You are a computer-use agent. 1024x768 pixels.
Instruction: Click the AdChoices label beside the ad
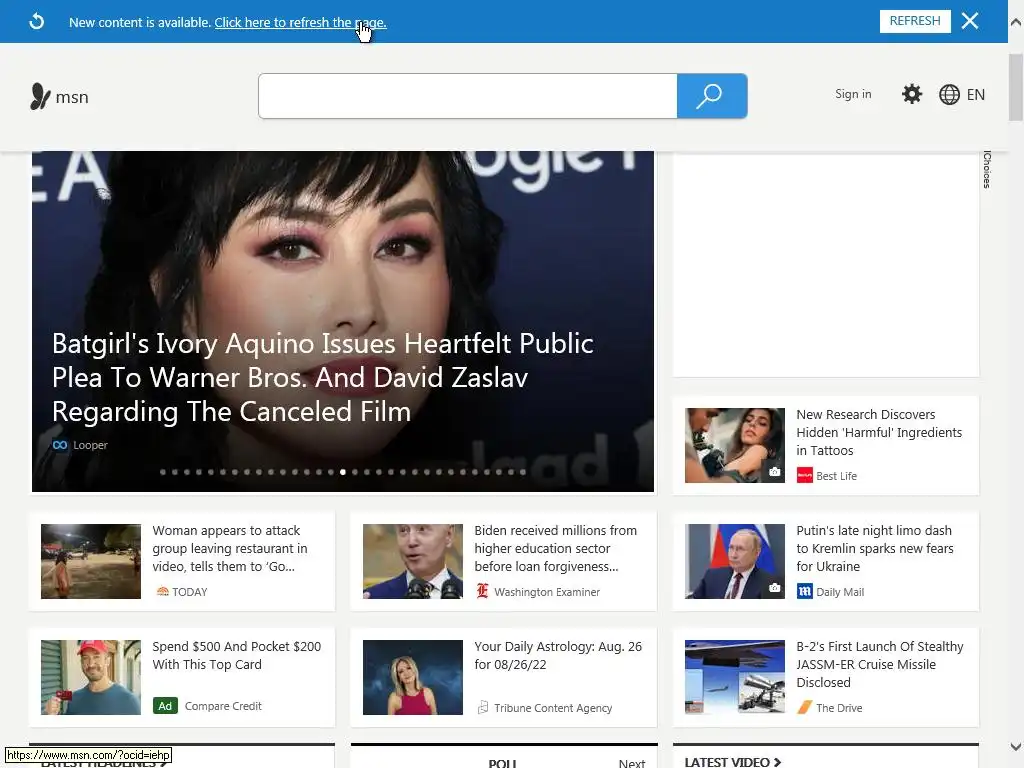coord(987,170)
